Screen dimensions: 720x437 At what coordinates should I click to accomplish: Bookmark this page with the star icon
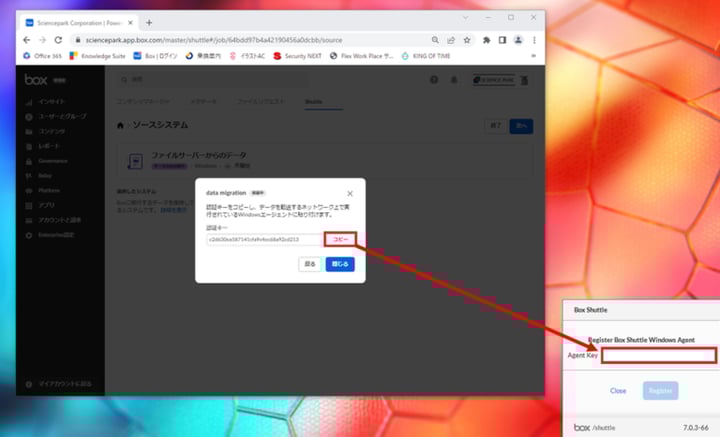468,39
